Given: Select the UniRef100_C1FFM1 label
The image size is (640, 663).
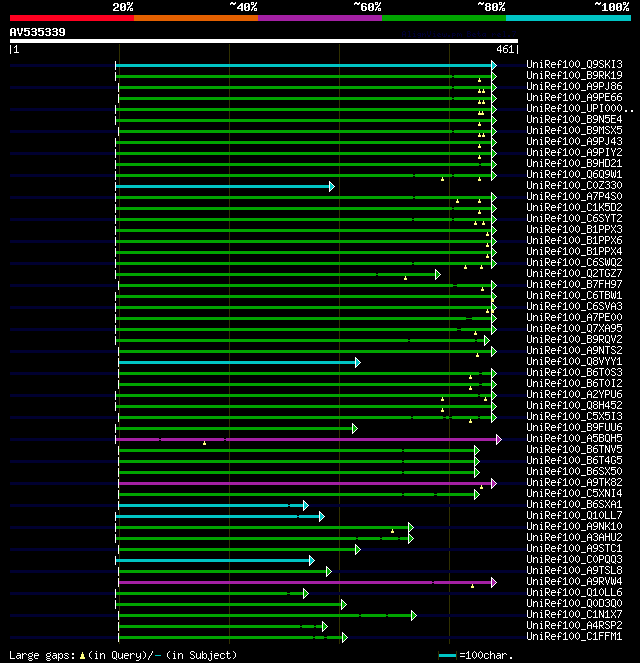Looking at the screenshot, I should pyautogui.click(x=574, y=636).
